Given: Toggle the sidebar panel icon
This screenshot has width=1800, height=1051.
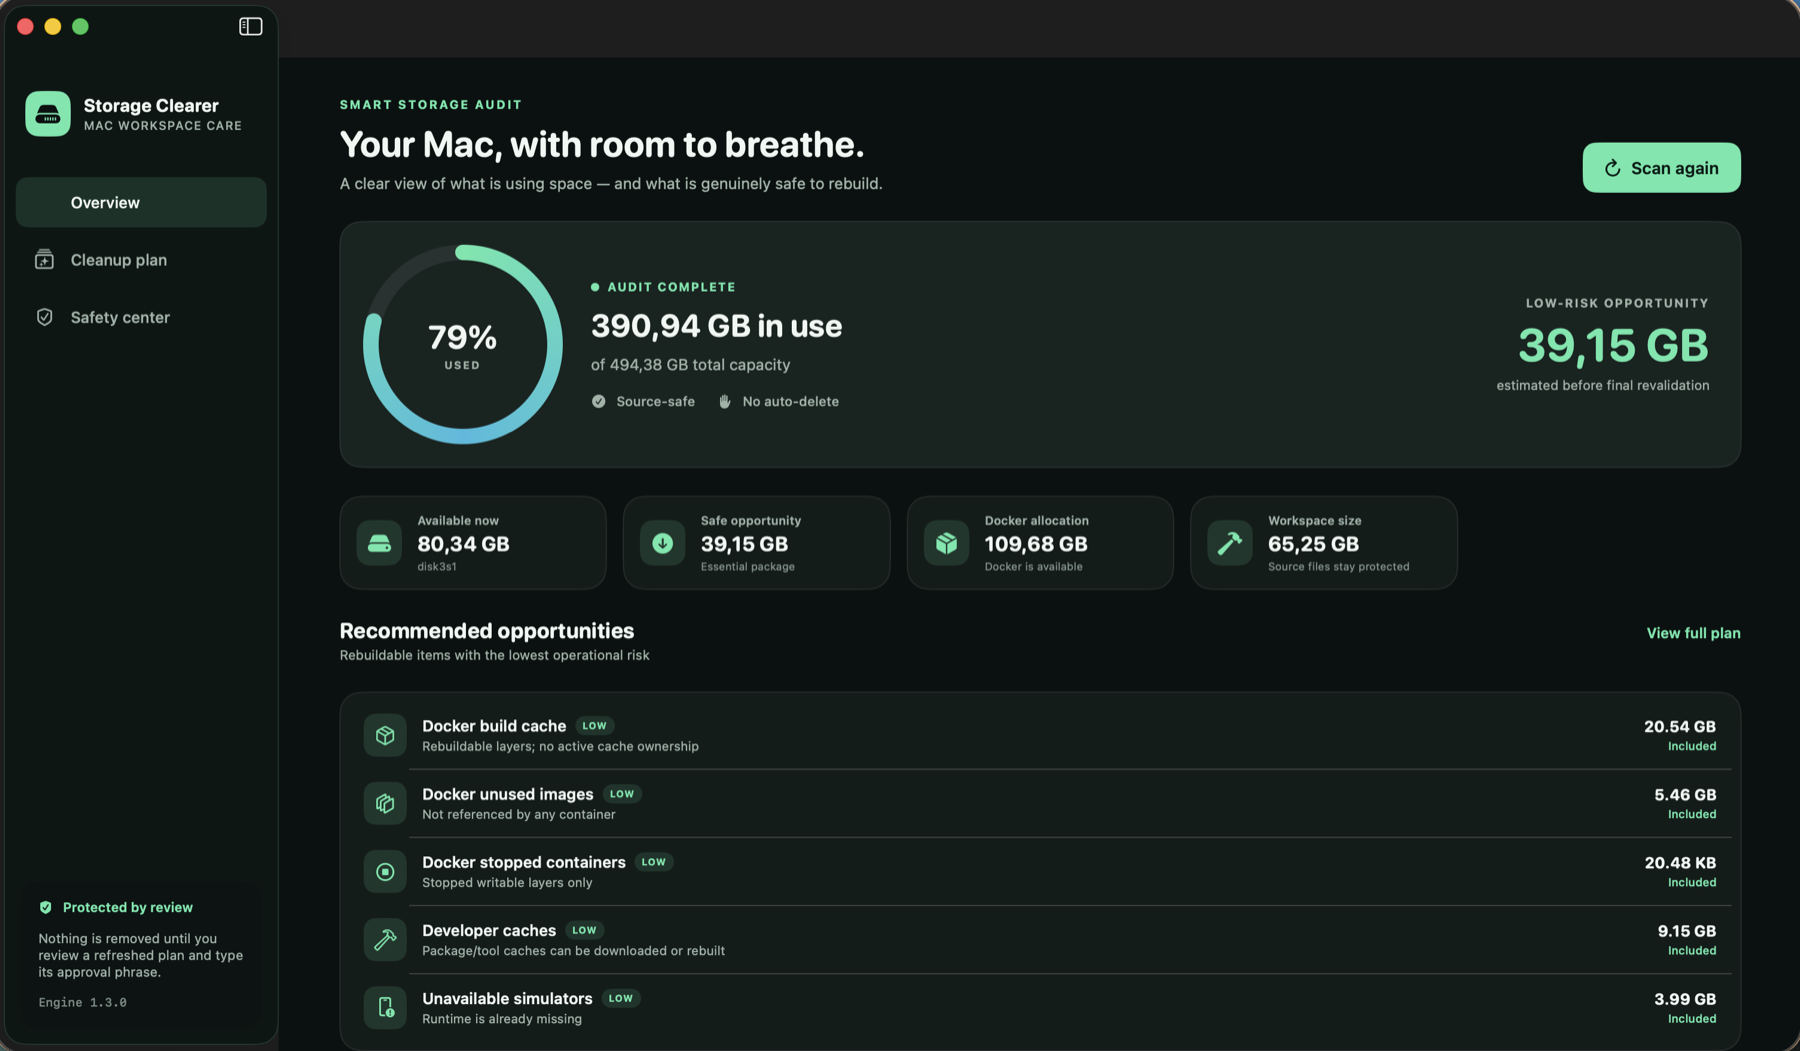Looking at the screenshot, I should [x=250, y=27].
